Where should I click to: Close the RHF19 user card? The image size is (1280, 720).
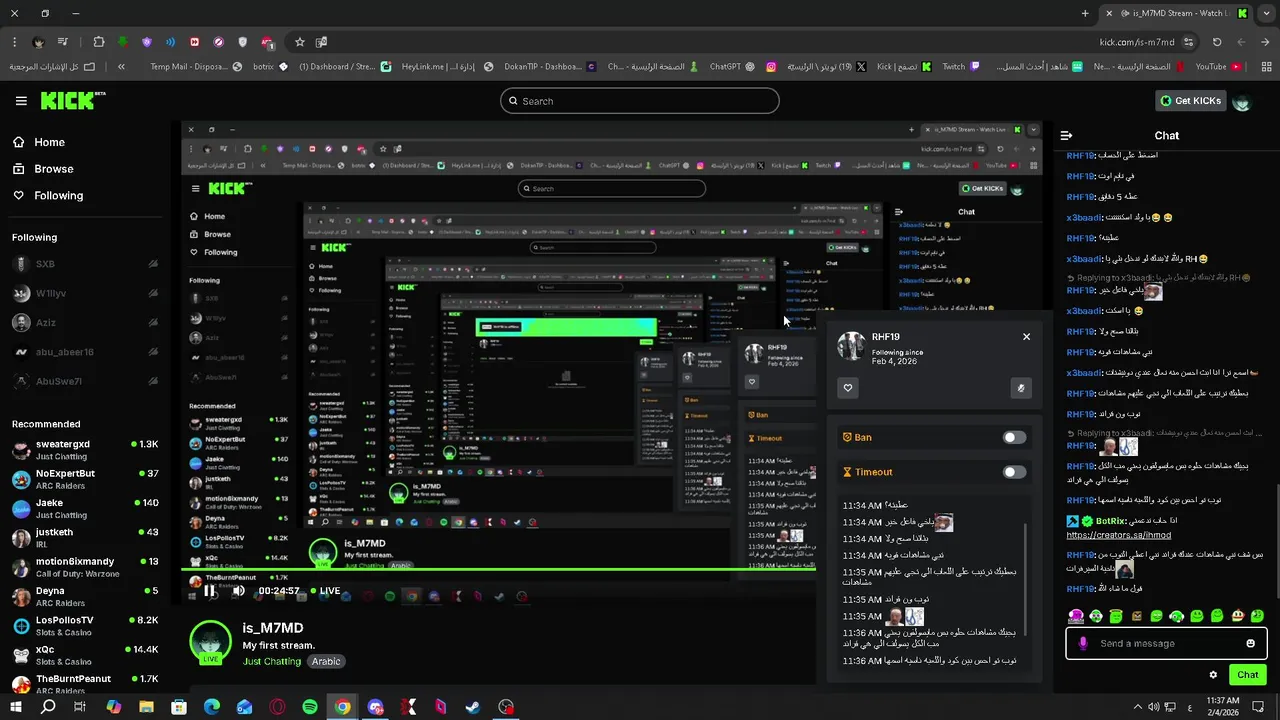pos(1026,337)
